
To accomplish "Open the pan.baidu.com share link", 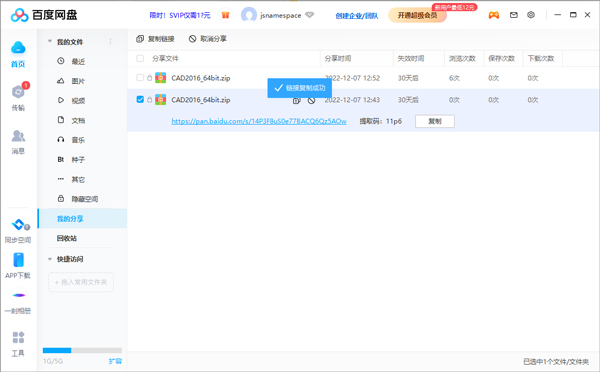I will 259,121.
